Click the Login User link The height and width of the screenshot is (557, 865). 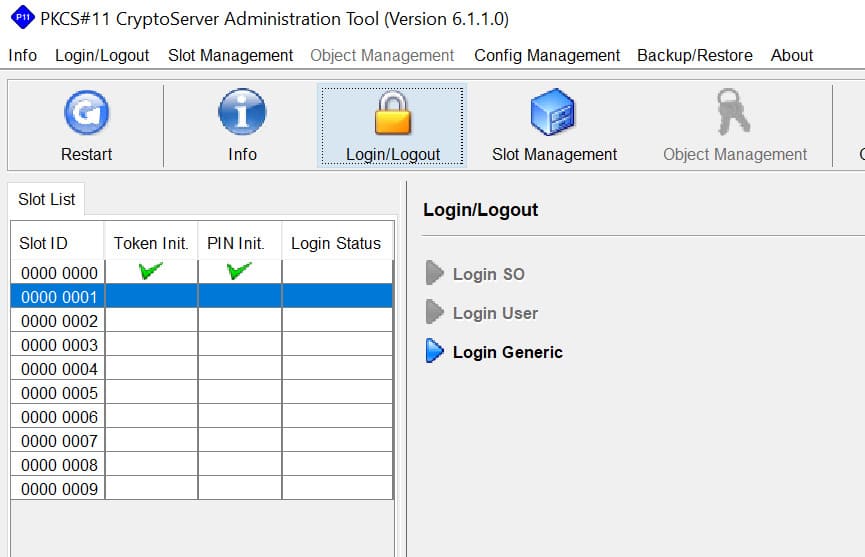[x=495, y=313]
